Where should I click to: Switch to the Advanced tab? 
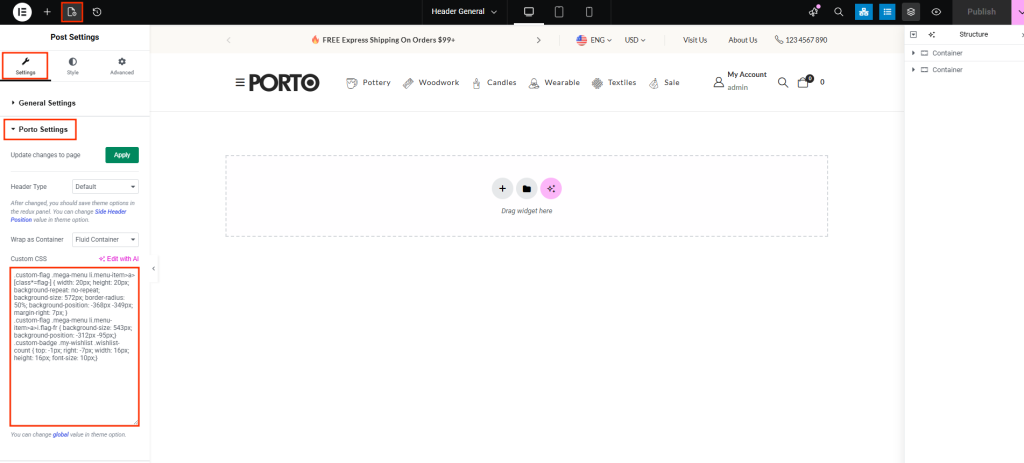122,66
